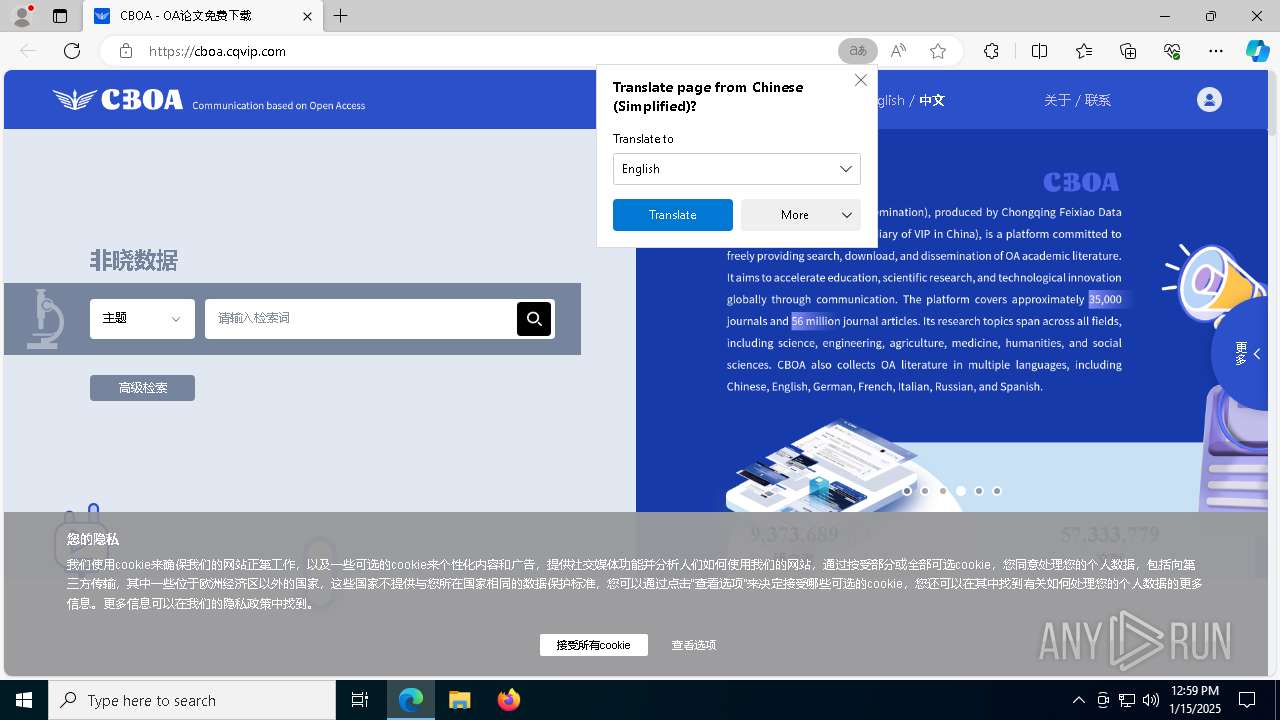1280x720 pixels.
Task: Click the Translate button
Action: pos(673,215)
